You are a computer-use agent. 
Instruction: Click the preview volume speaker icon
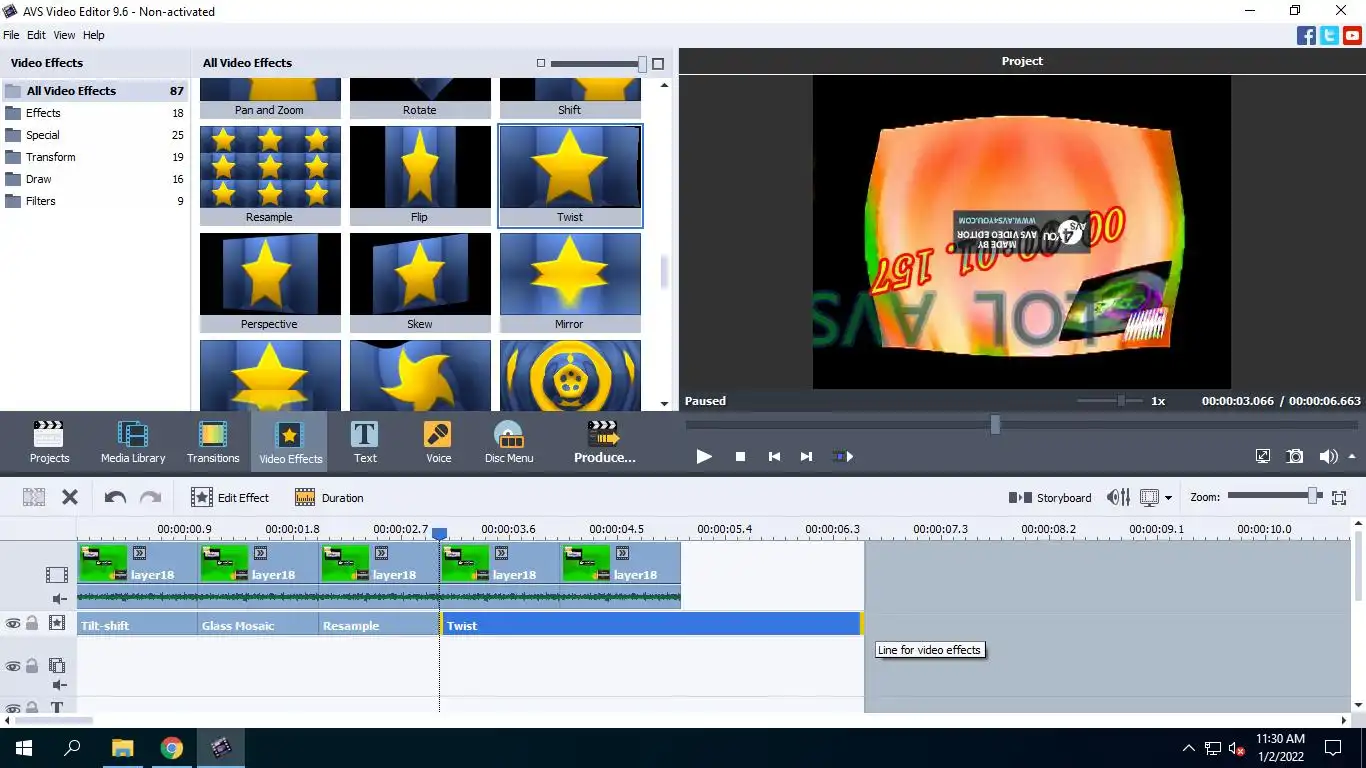1326,456
